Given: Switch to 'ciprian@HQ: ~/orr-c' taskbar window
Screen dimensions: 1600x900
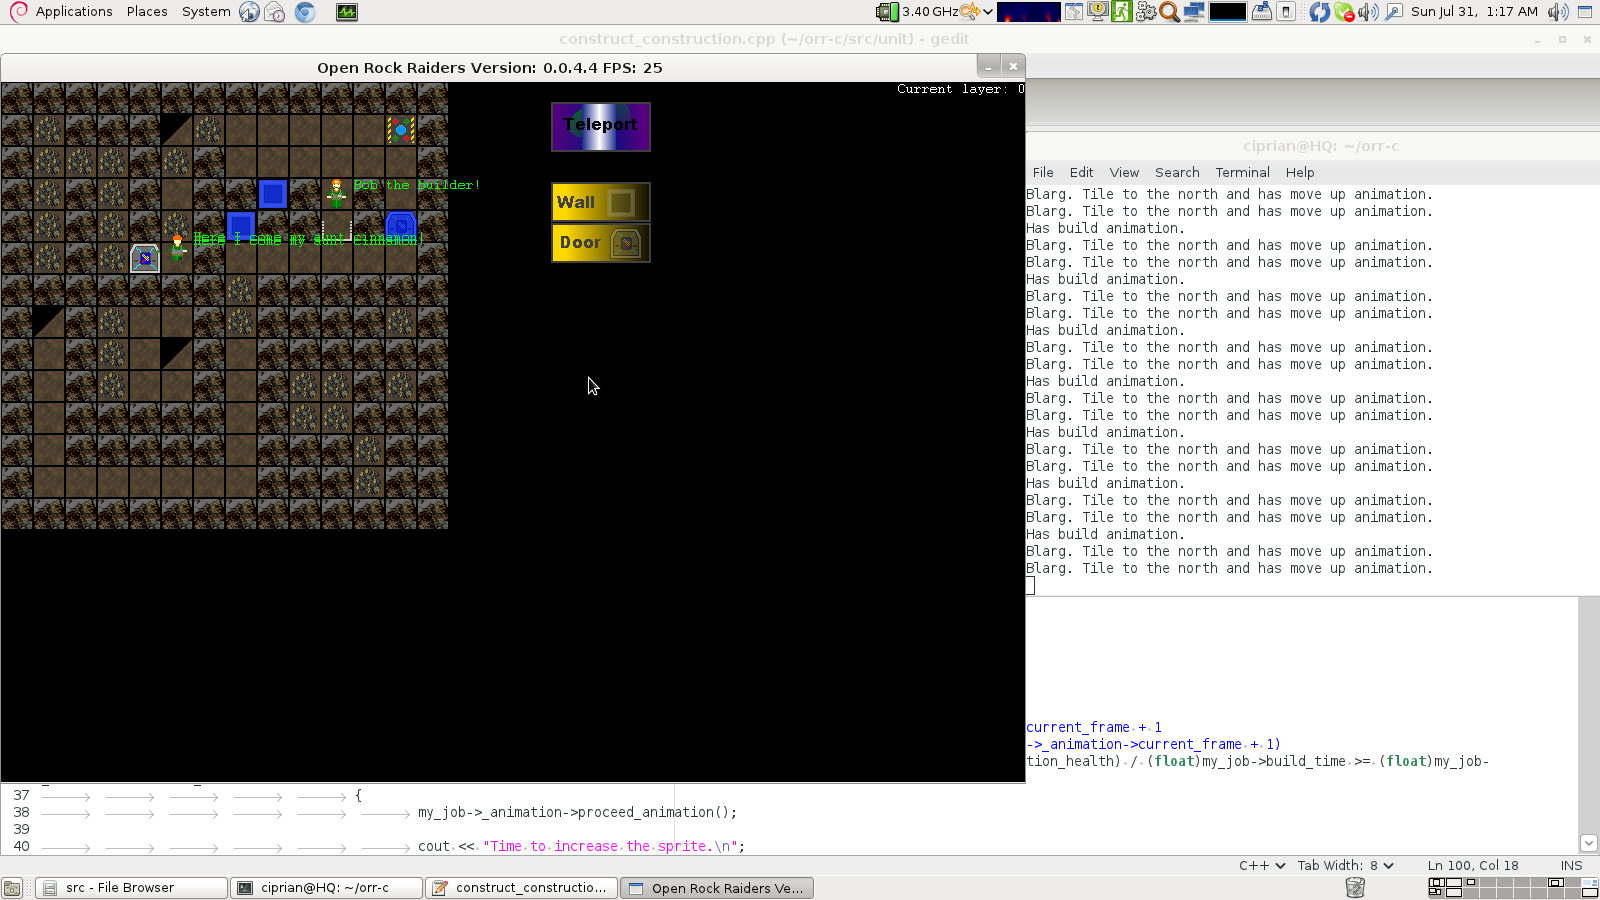Looking at the screenshot, I should [x=326, y=888].
